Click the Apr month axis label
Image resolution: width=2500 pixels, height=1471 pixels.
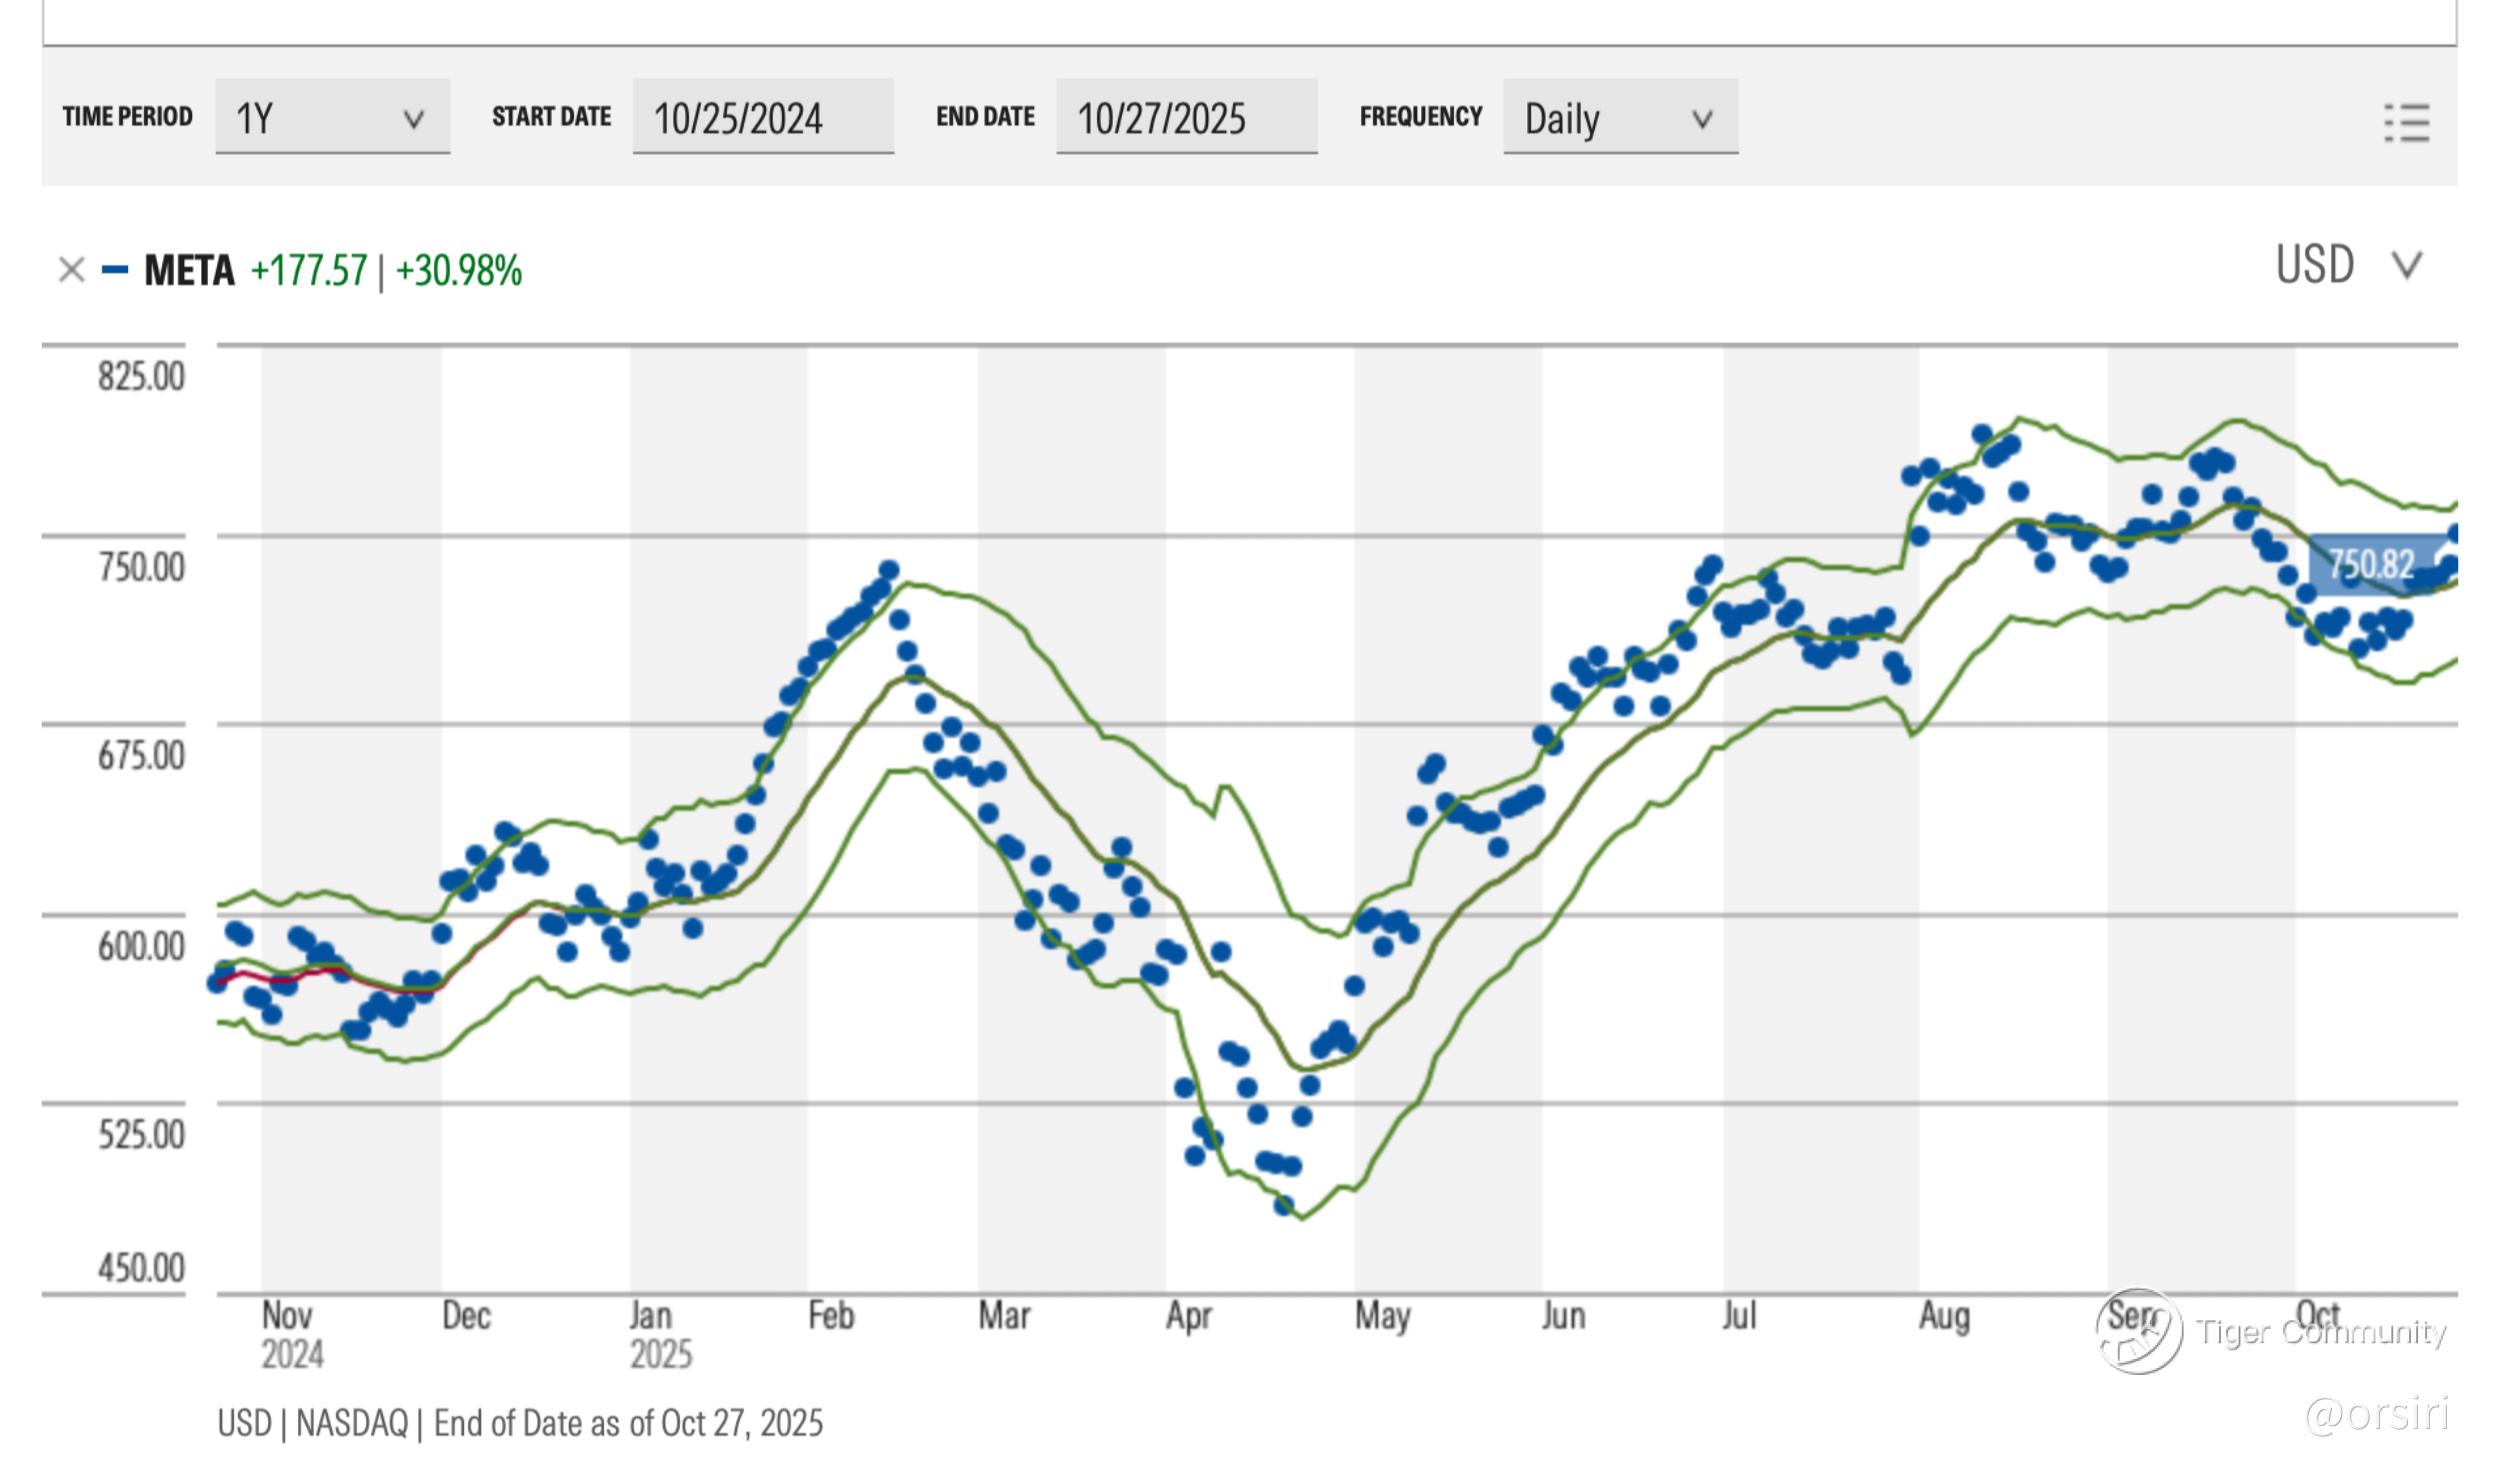[1188, 1316]
